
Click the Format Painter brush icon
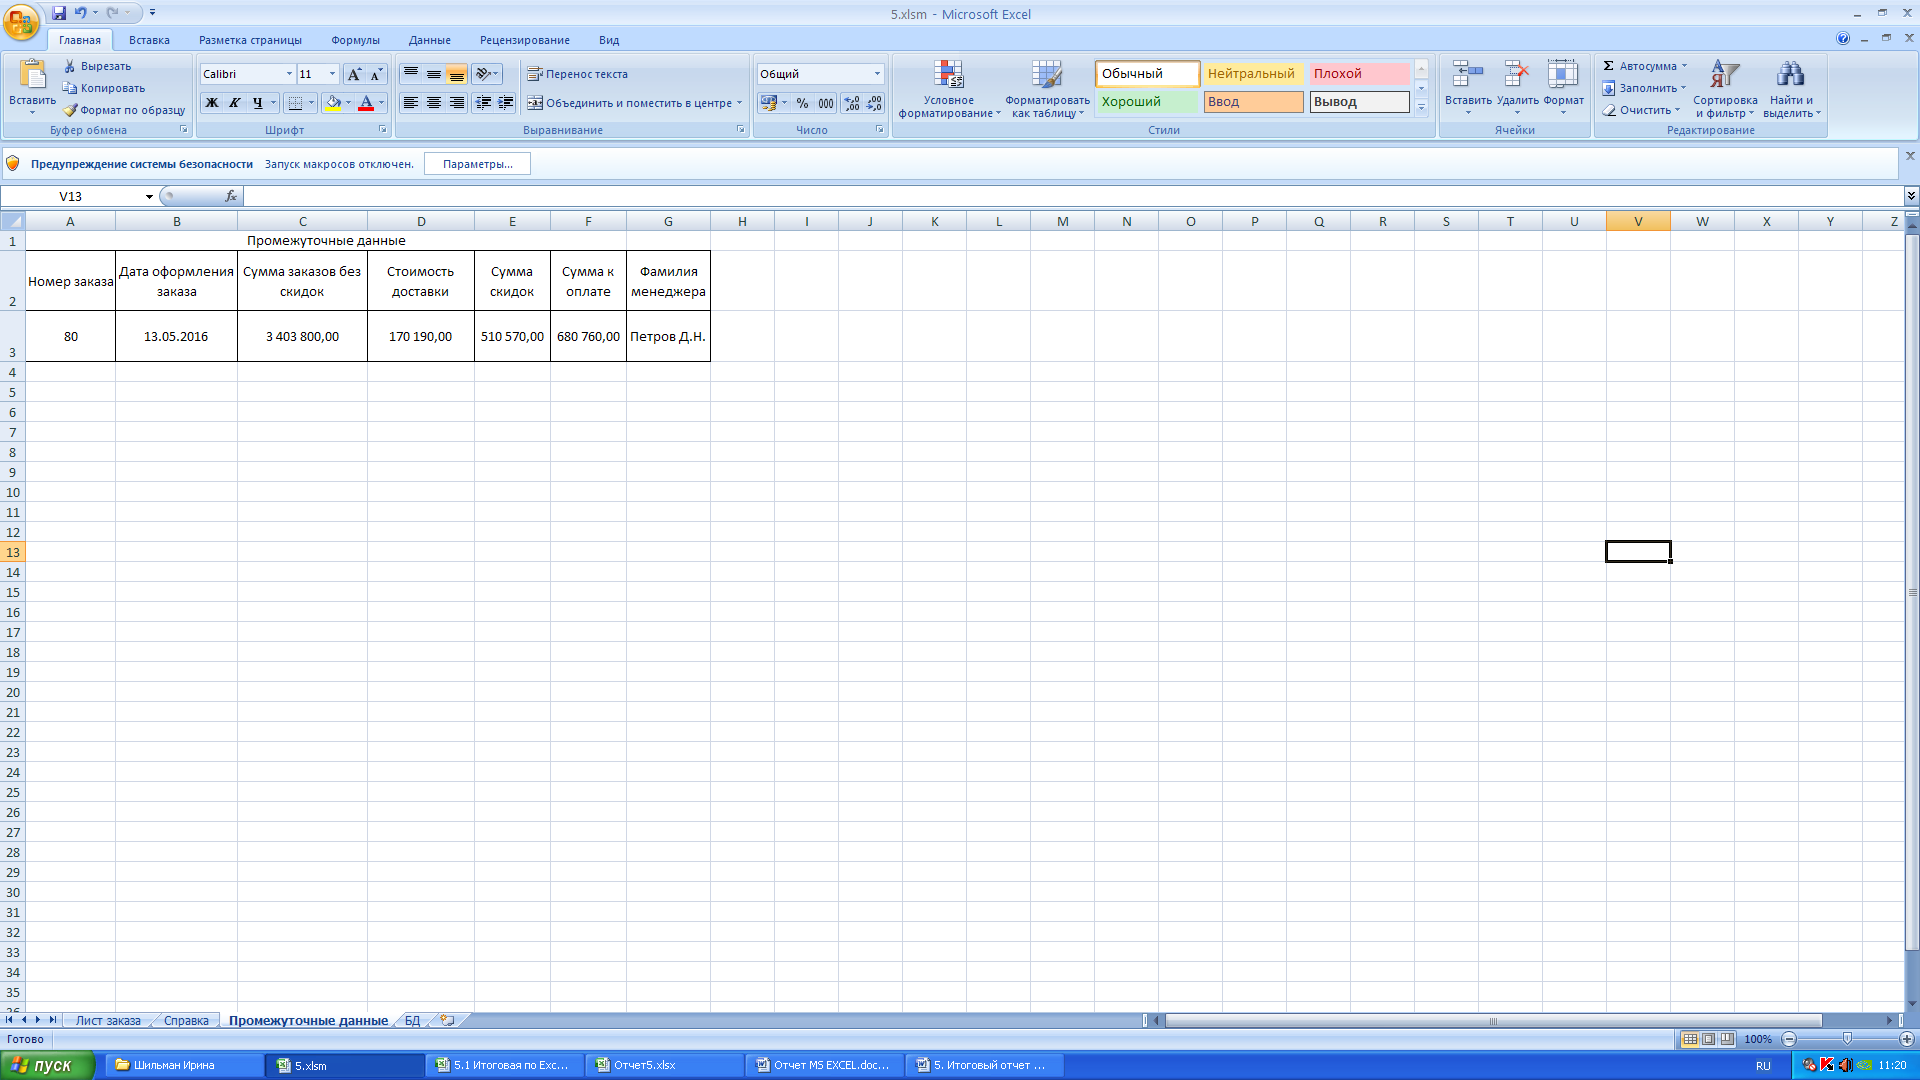click(71, 110)
